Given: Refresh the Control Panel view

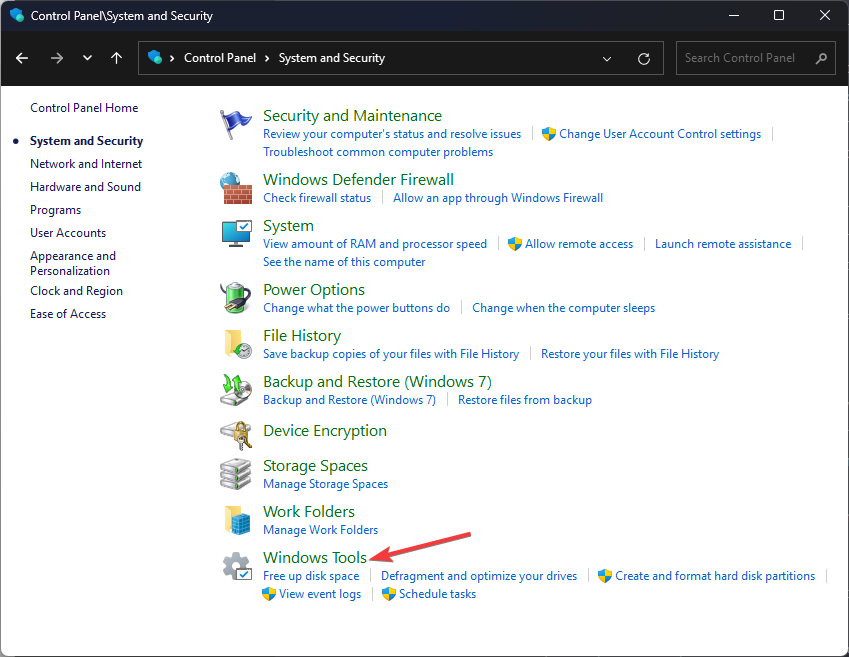Looking at the screenshot, I should (644, 58).
